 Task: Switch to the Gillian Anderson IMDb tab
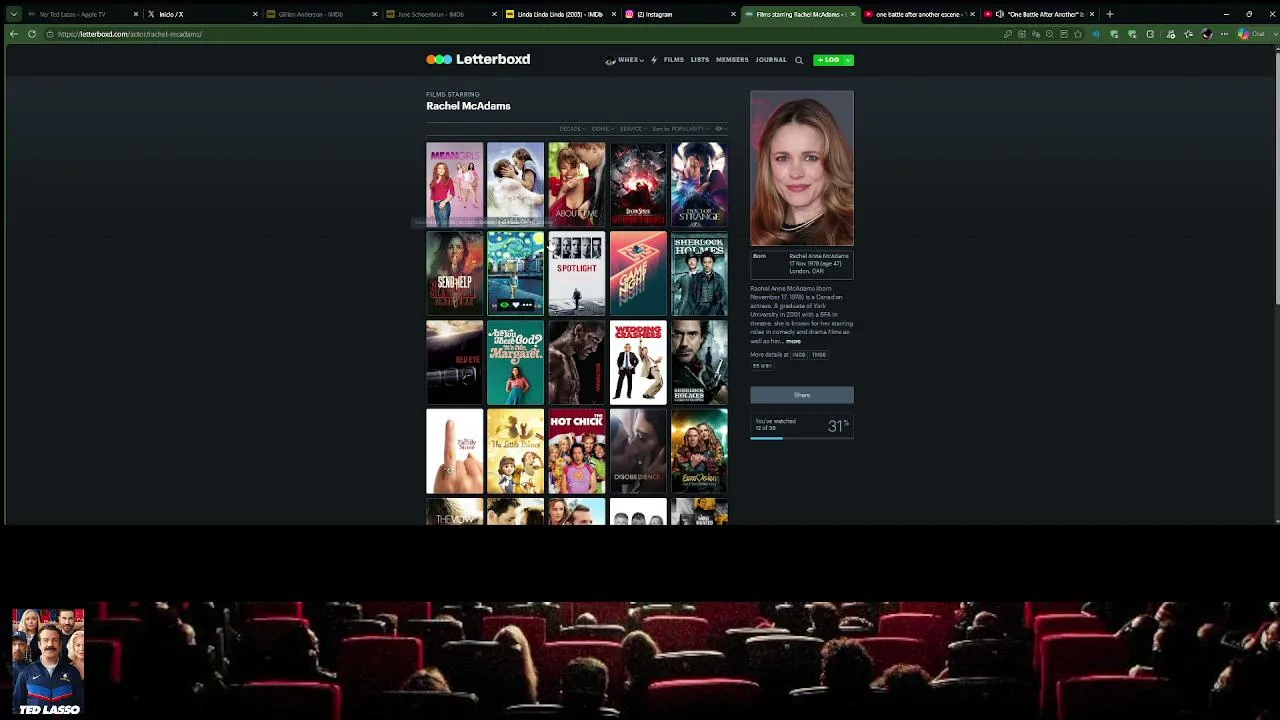coord(320,14)
